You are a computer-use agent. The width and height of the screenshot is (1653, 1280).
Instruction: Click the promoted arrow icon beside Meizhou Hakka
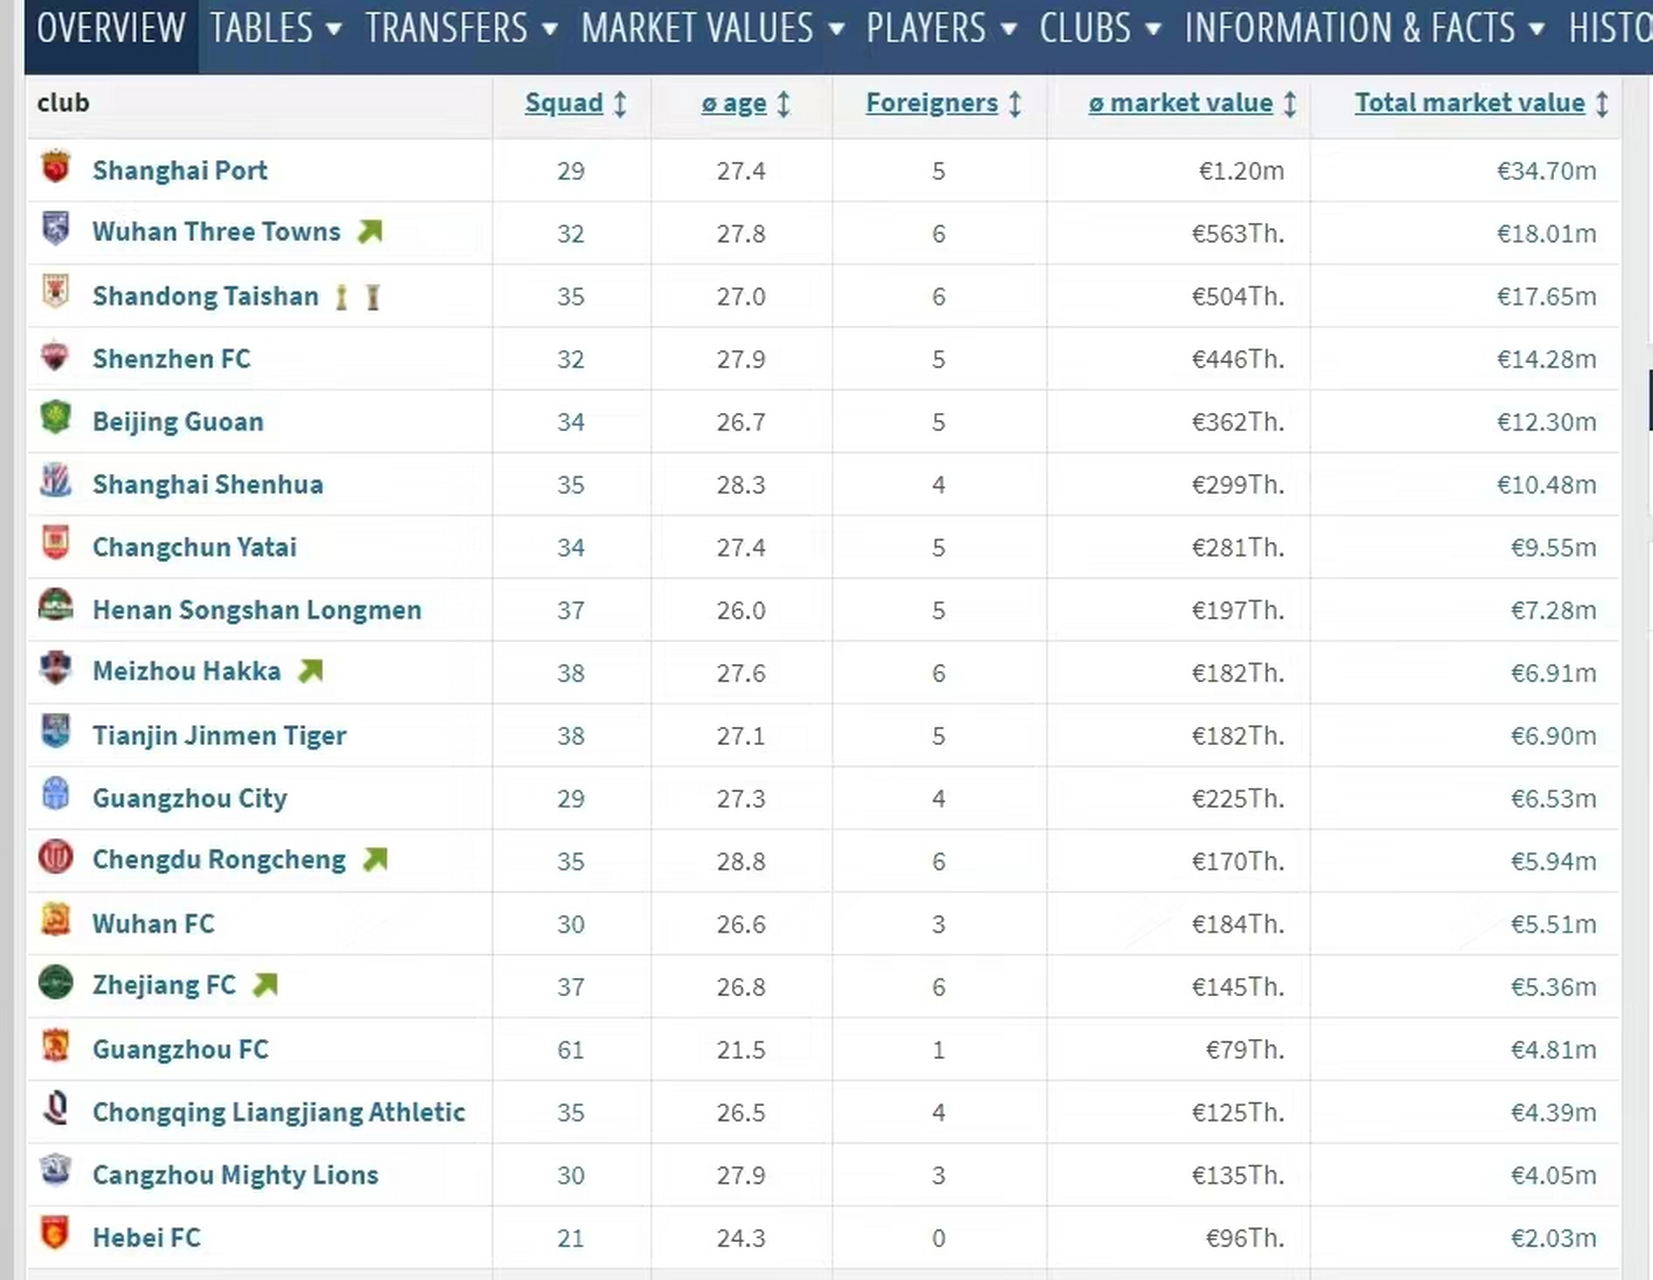[311, 671]
